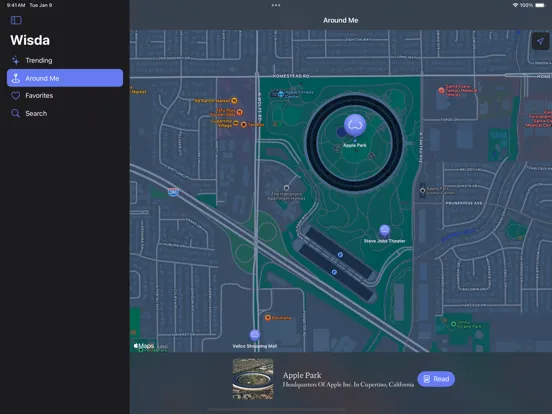Click the Apple Fitness Center marker
Viewport: 552px width, 414px height.
click(x=281, y=94)
